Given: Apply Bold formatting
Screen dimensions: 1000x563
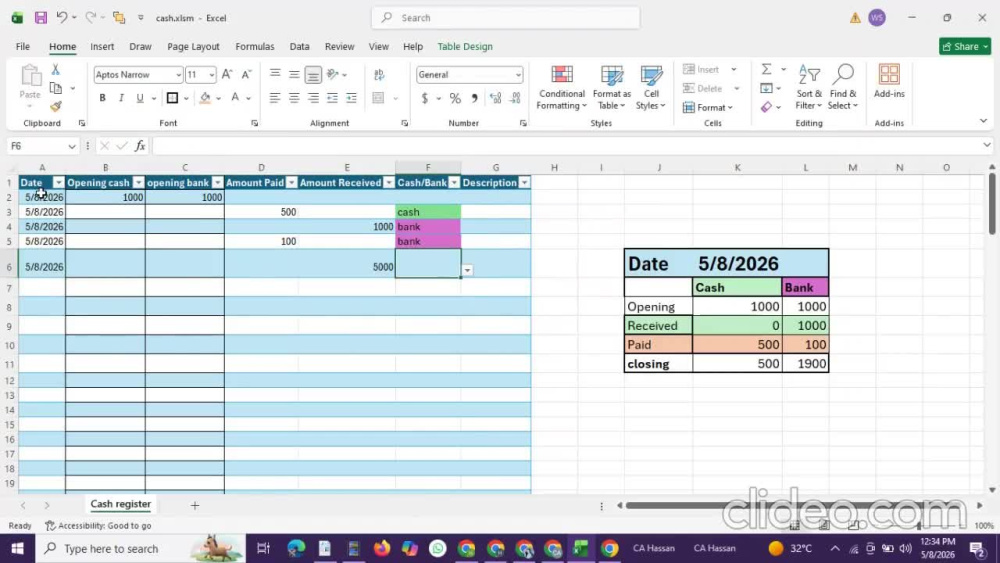Looking at the screenshot, I should tap(102, 98).
